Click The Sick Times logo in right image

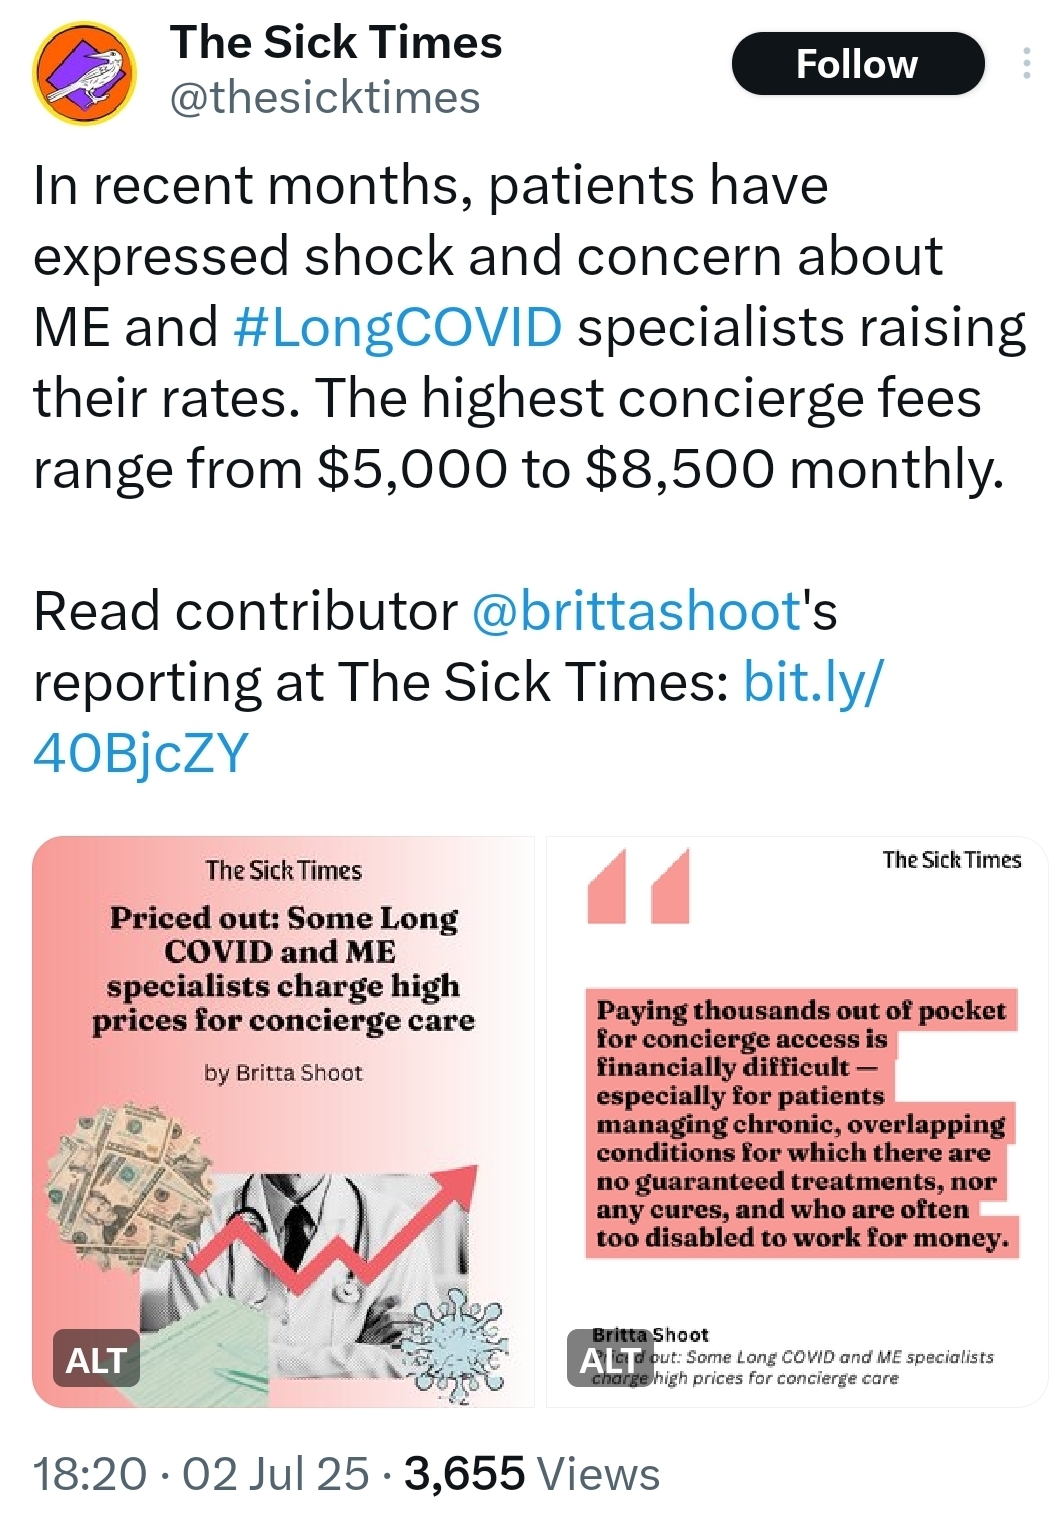951,860
